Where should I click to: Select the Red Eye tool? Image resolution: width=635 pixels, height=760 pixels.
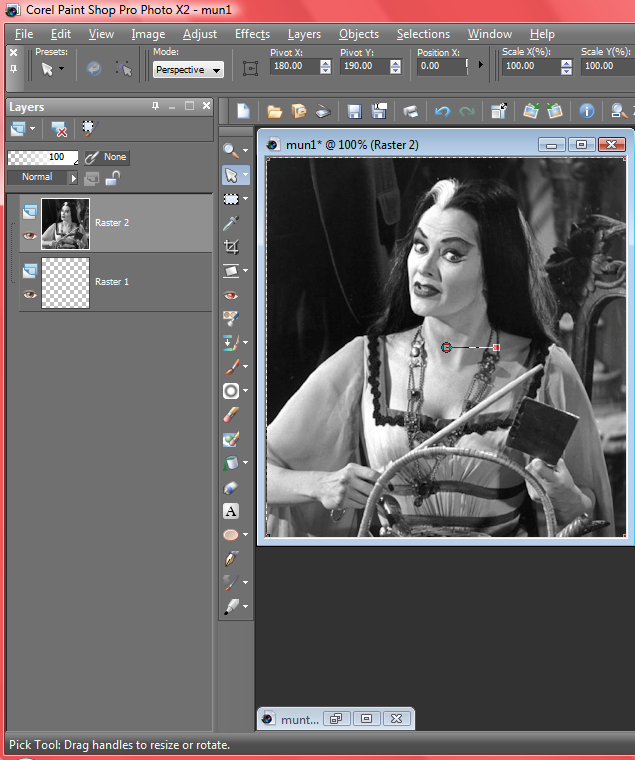[x=231, y=295]
